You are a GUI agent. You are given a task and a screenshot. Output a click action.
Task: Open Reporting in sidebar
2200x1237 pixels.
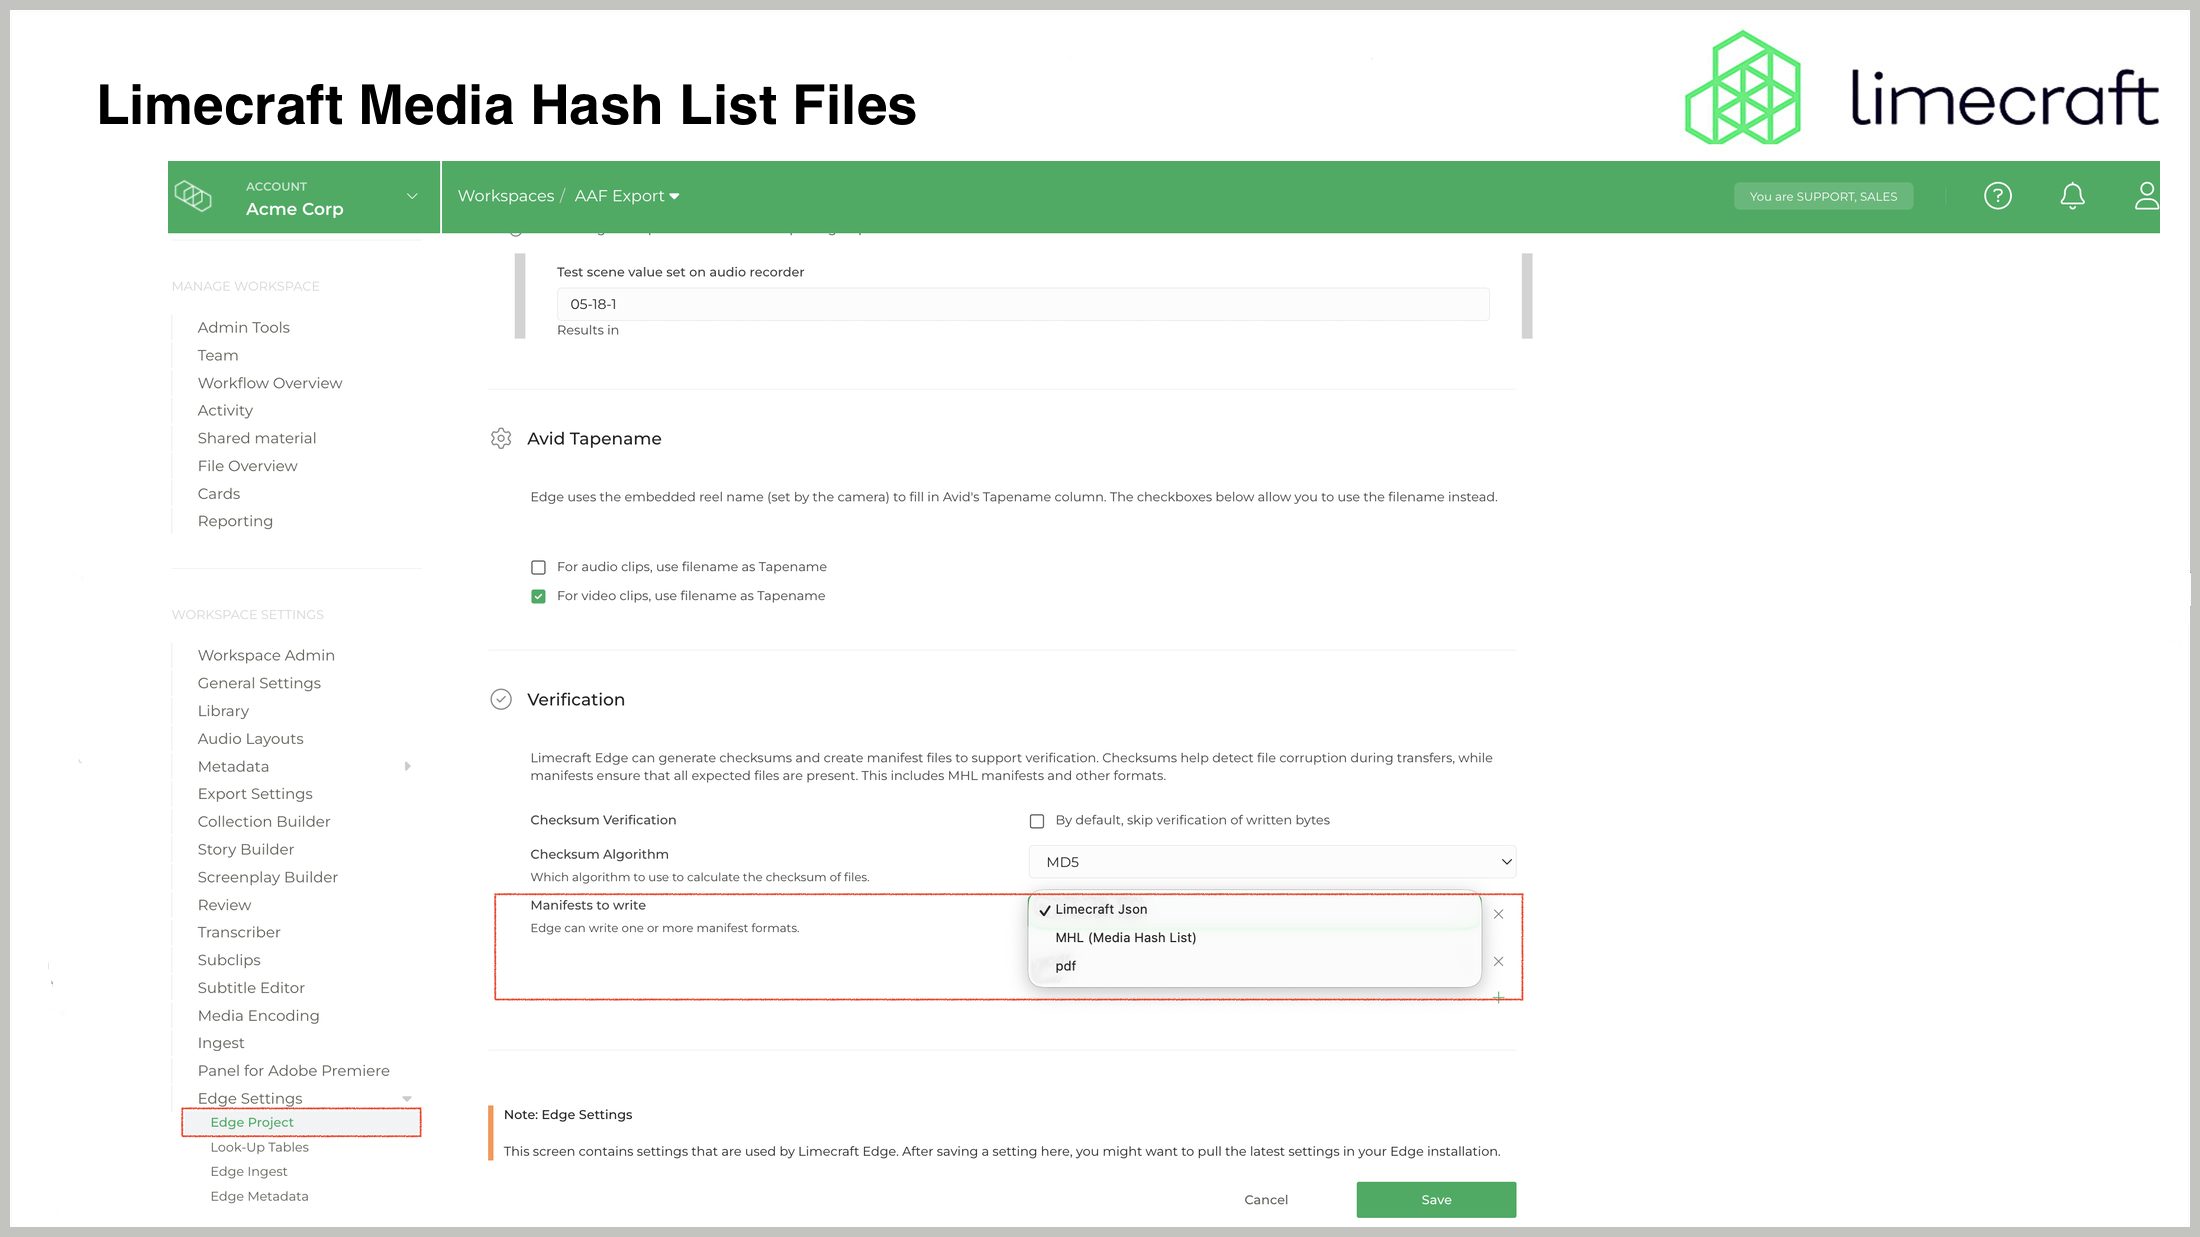coord(235,521)
